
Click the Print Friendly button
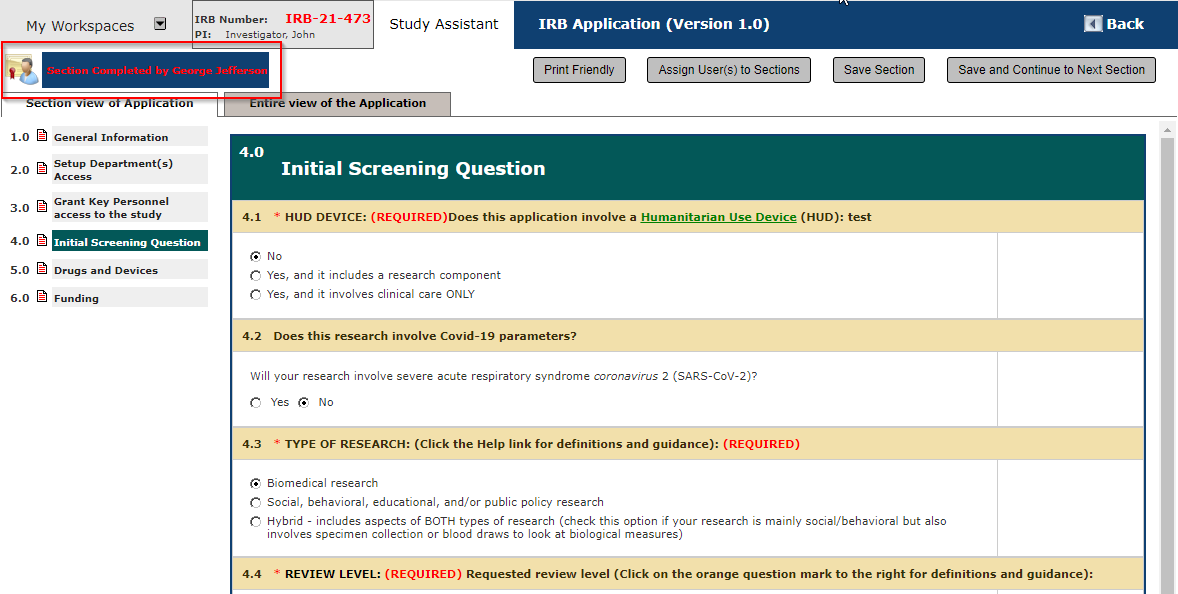pyautogui.click(x=579, y=70)
